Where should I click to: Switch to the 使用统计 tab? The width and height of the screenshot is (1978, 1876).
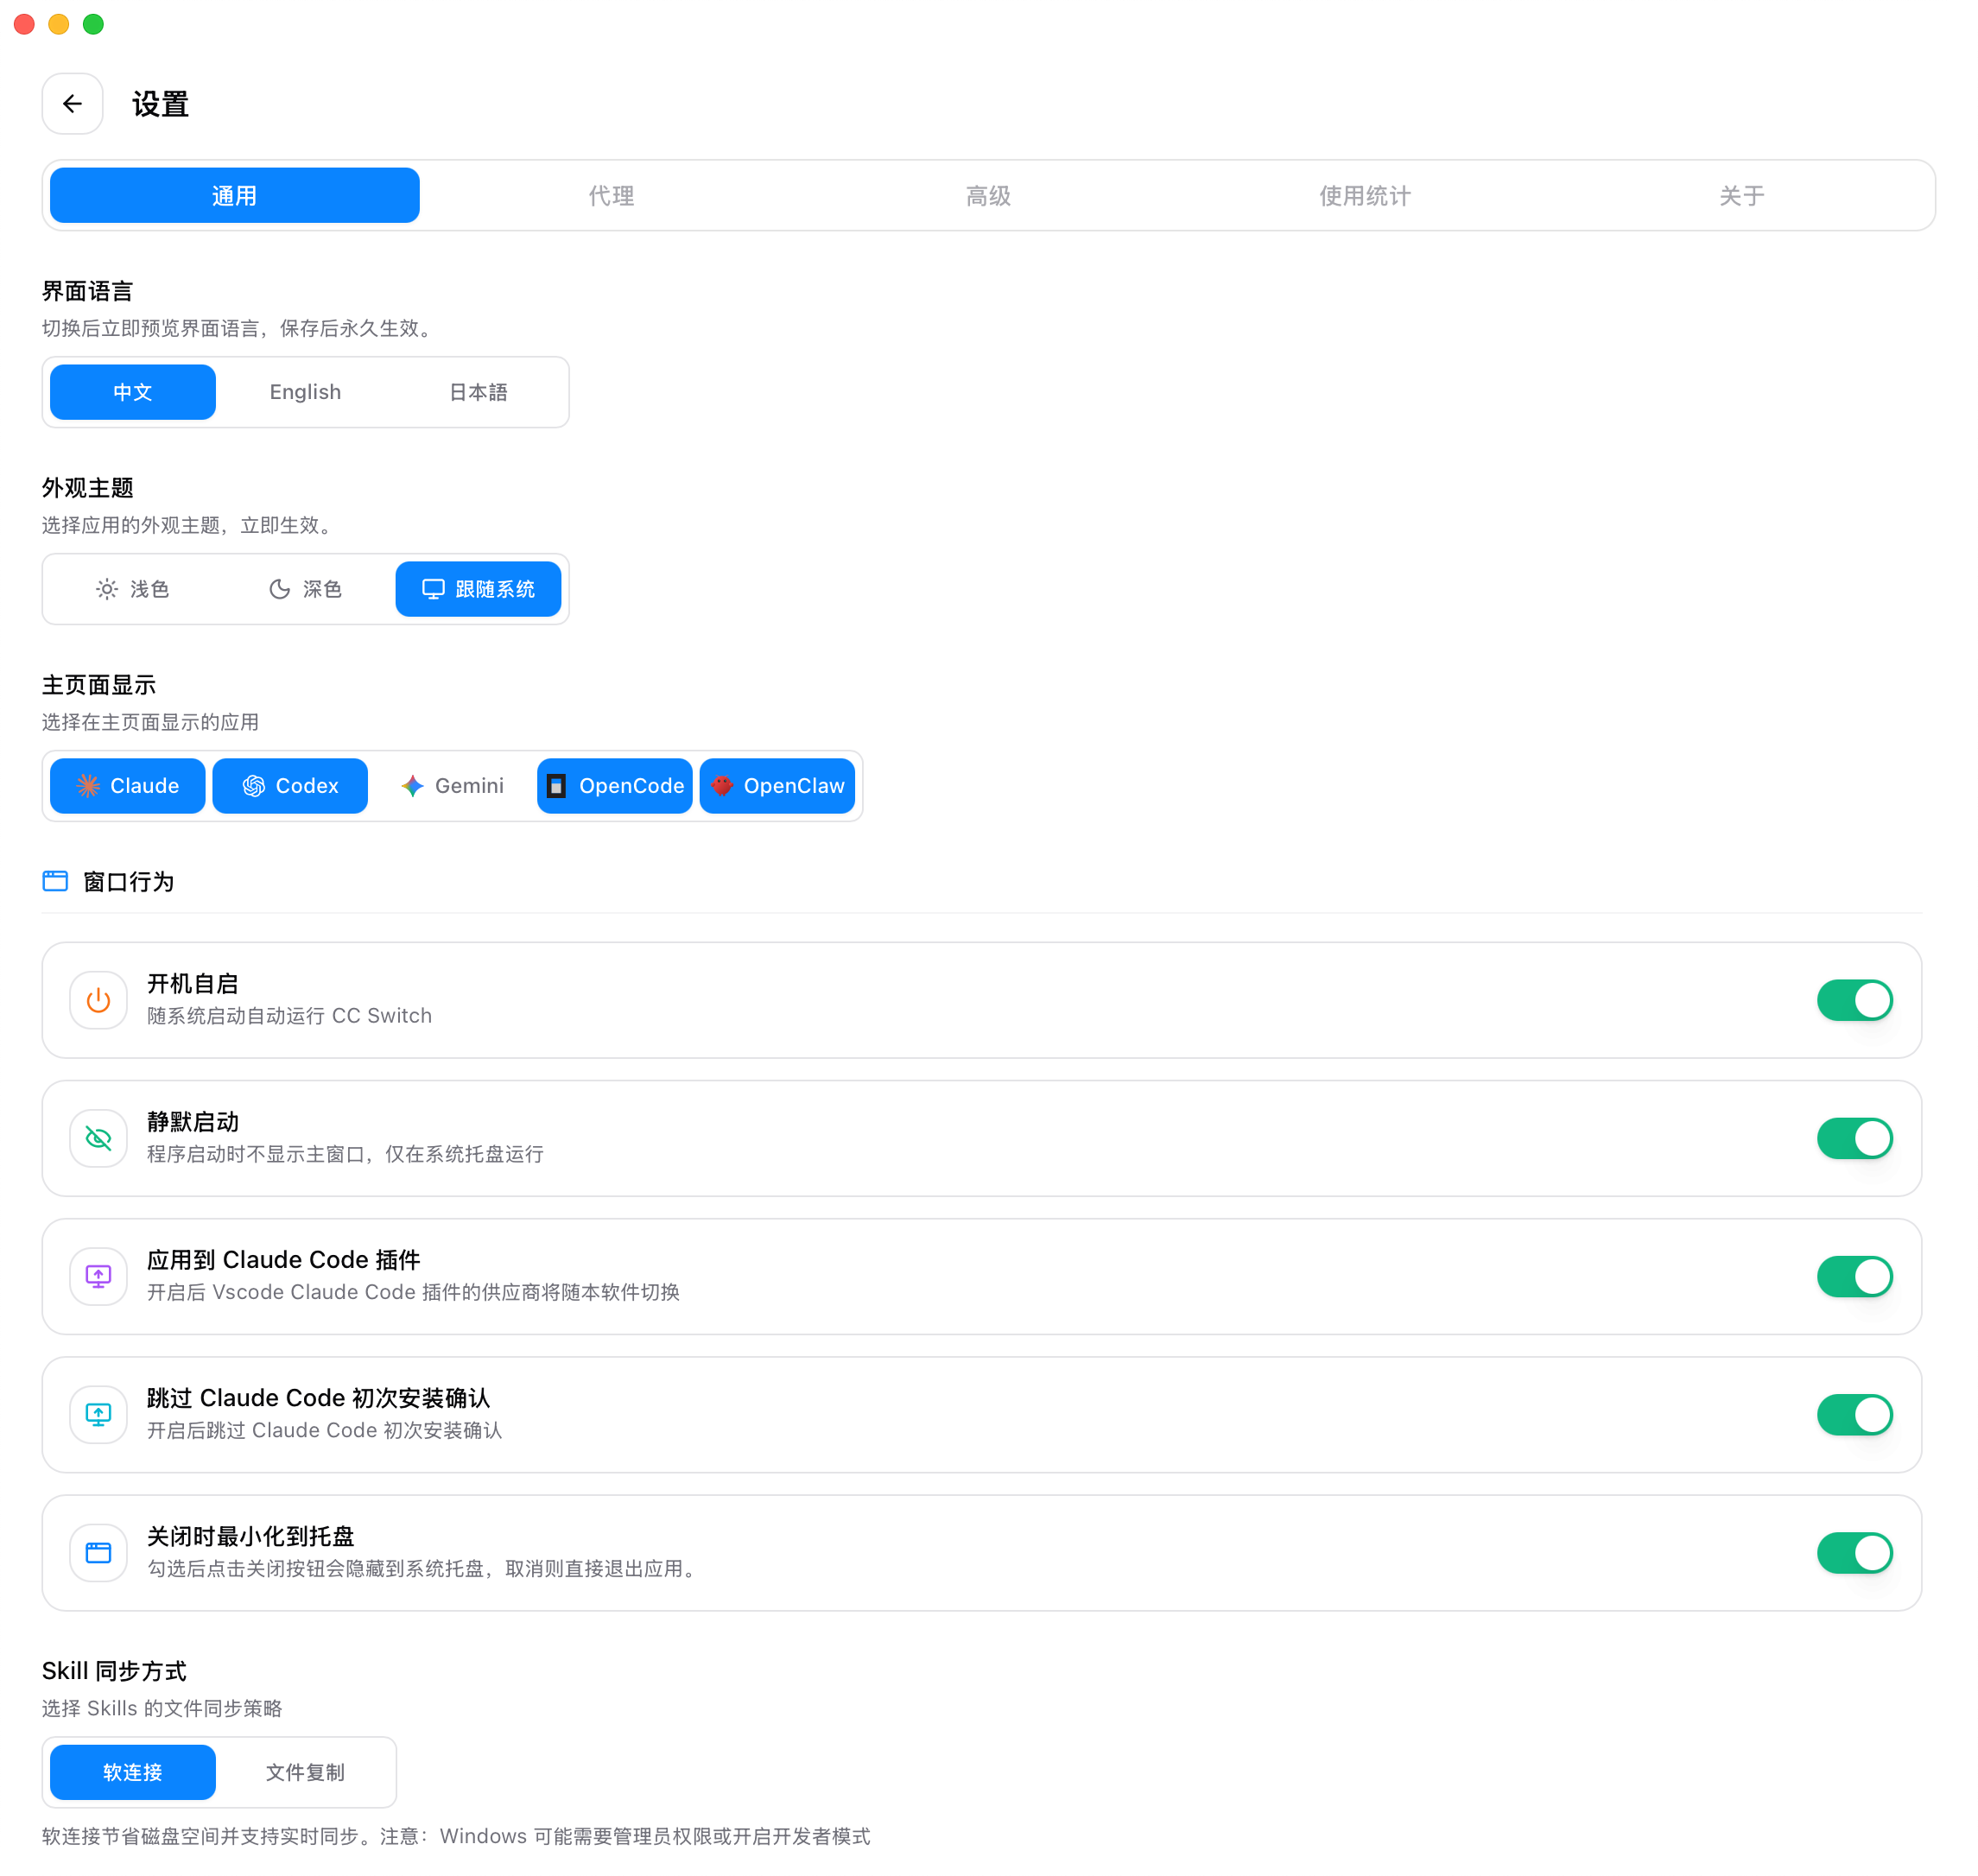coord(1364,196)
